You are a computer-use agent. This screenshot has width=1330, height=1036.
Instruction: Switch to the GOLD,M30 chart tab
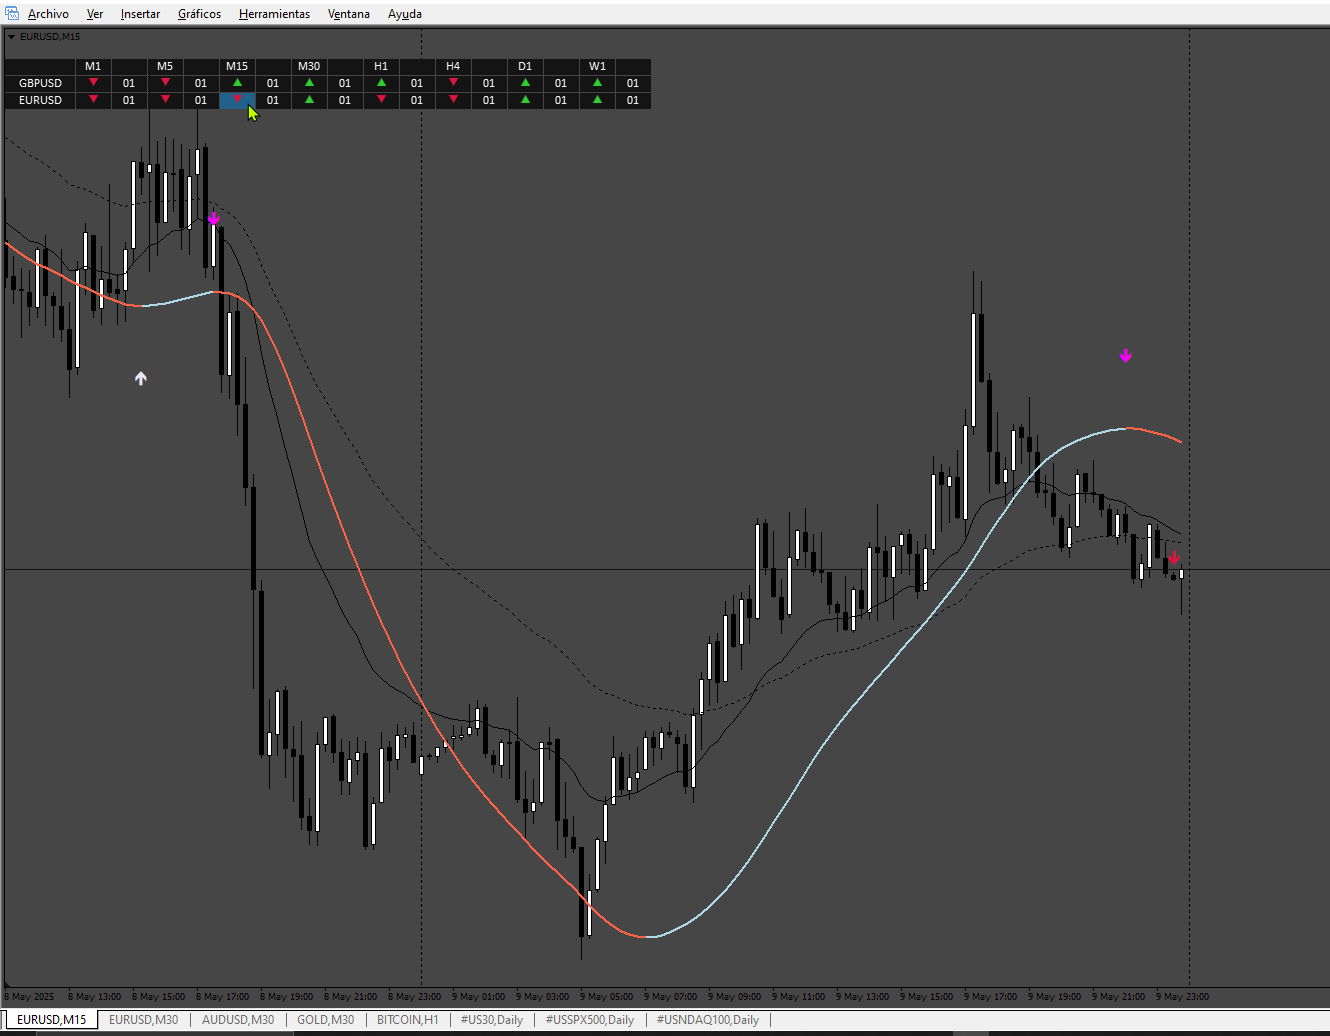(x=325, y=1020)
